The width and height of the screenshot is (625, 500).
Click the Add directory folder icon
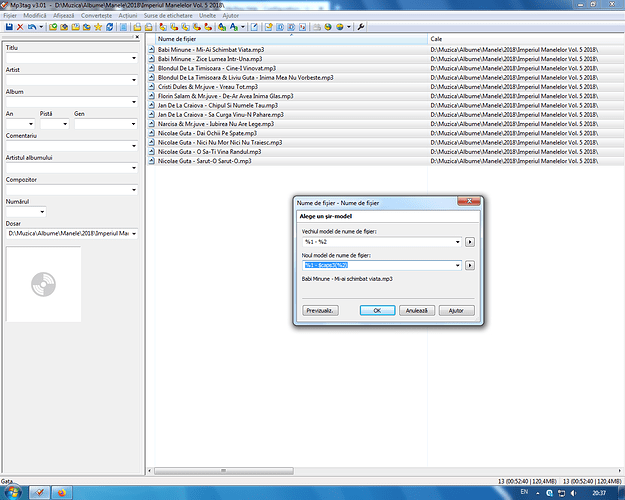(64, 27)
